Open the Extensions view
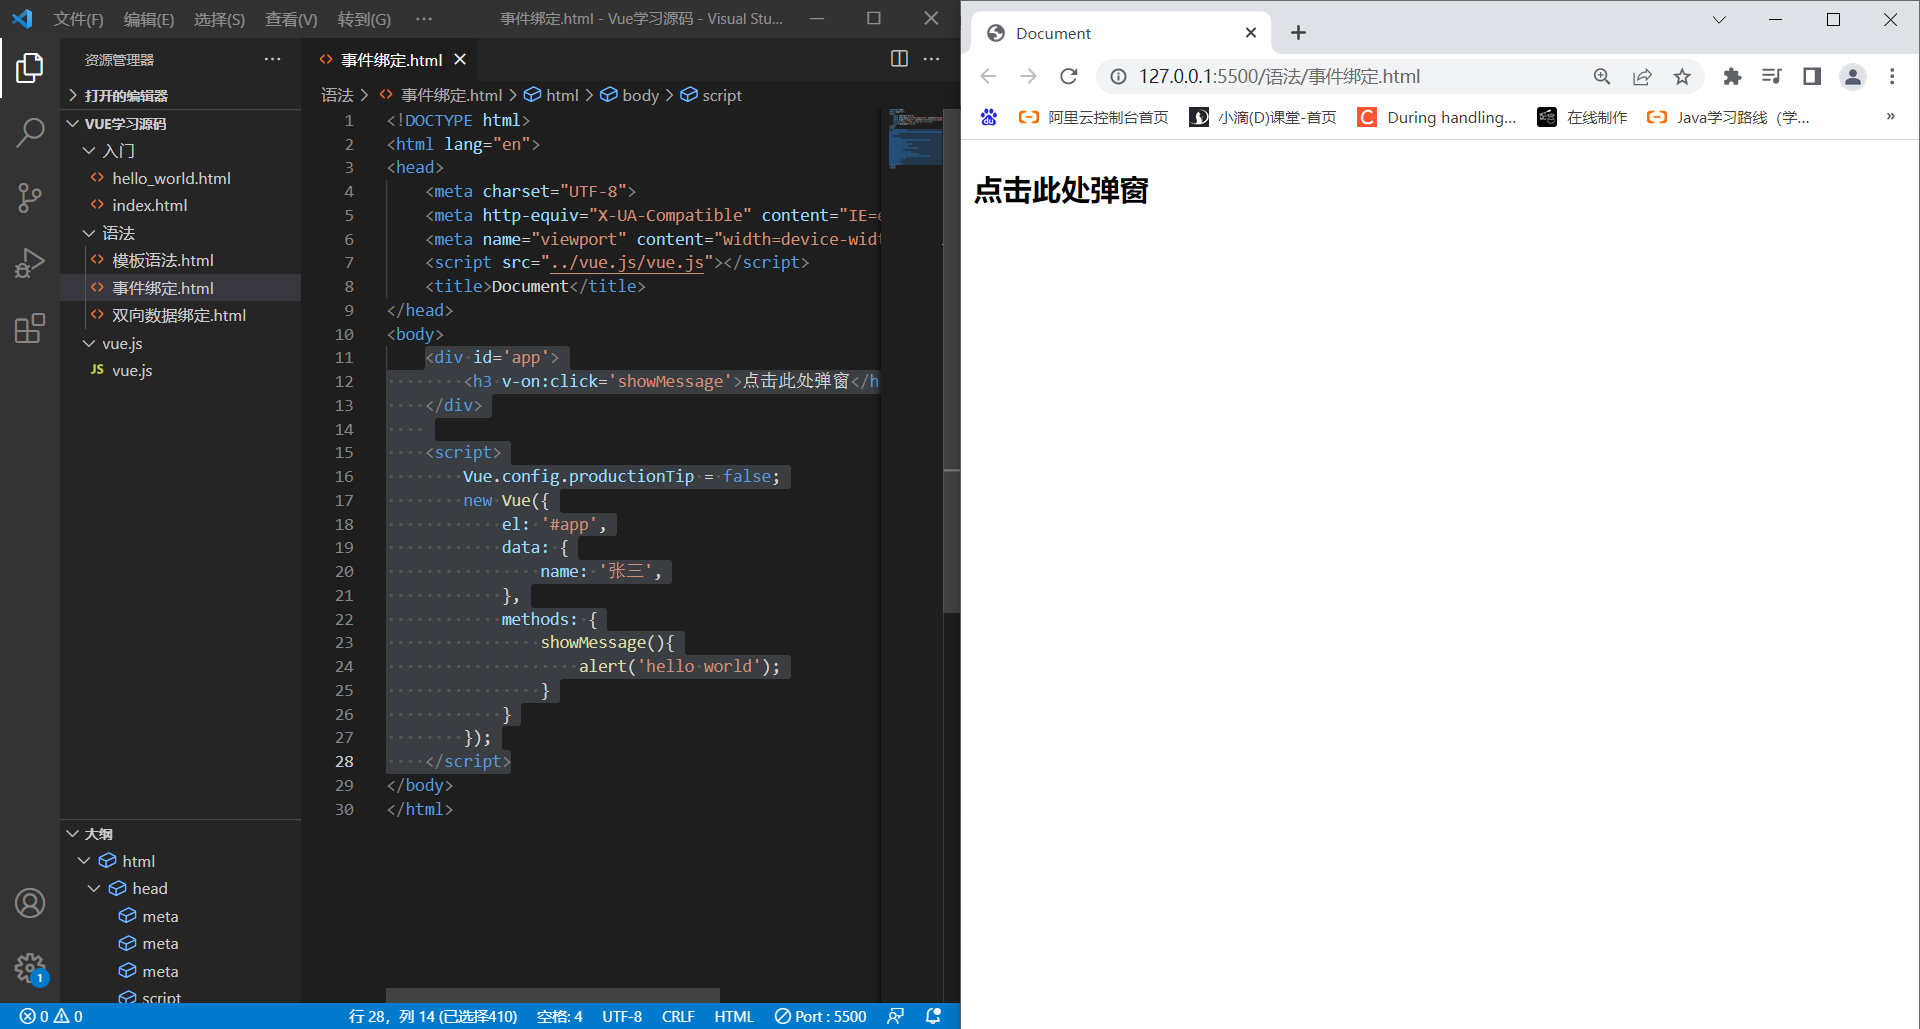 click(30, 328)
